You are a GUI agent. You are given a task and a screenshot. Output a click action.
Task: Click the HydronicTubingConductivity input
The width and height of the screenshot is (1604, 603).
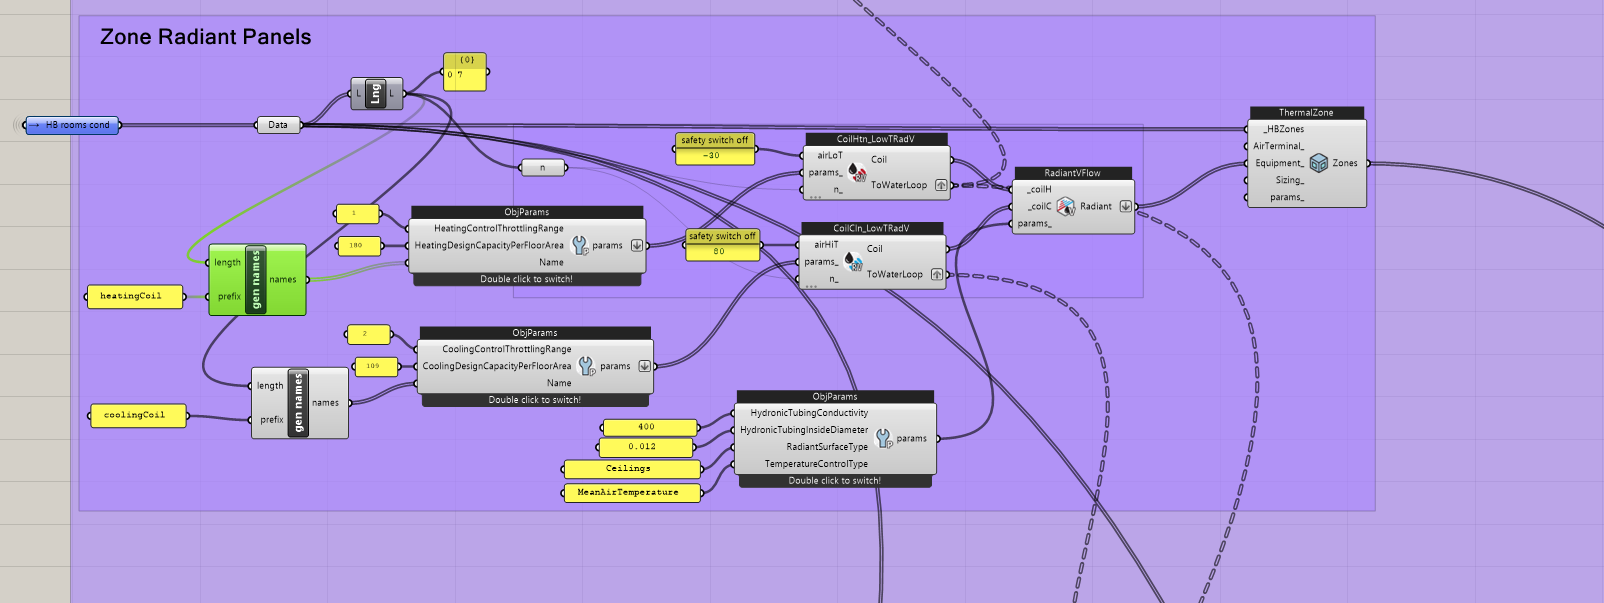click(x=809, y=413)
